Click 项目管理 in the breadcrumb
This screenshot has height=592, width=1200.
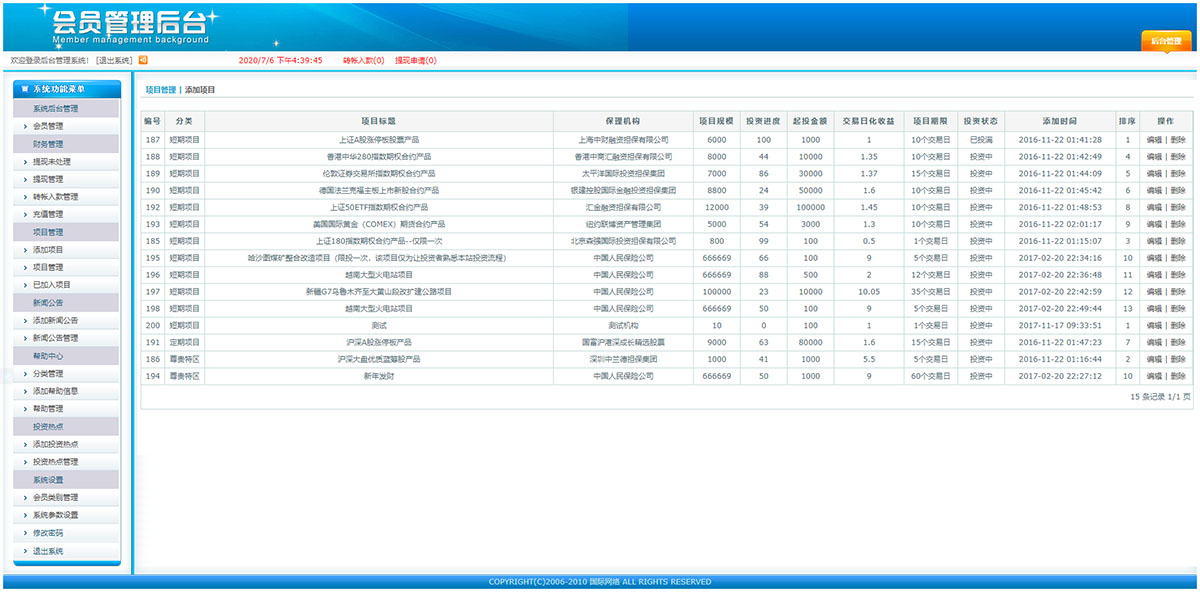[160, 90]
